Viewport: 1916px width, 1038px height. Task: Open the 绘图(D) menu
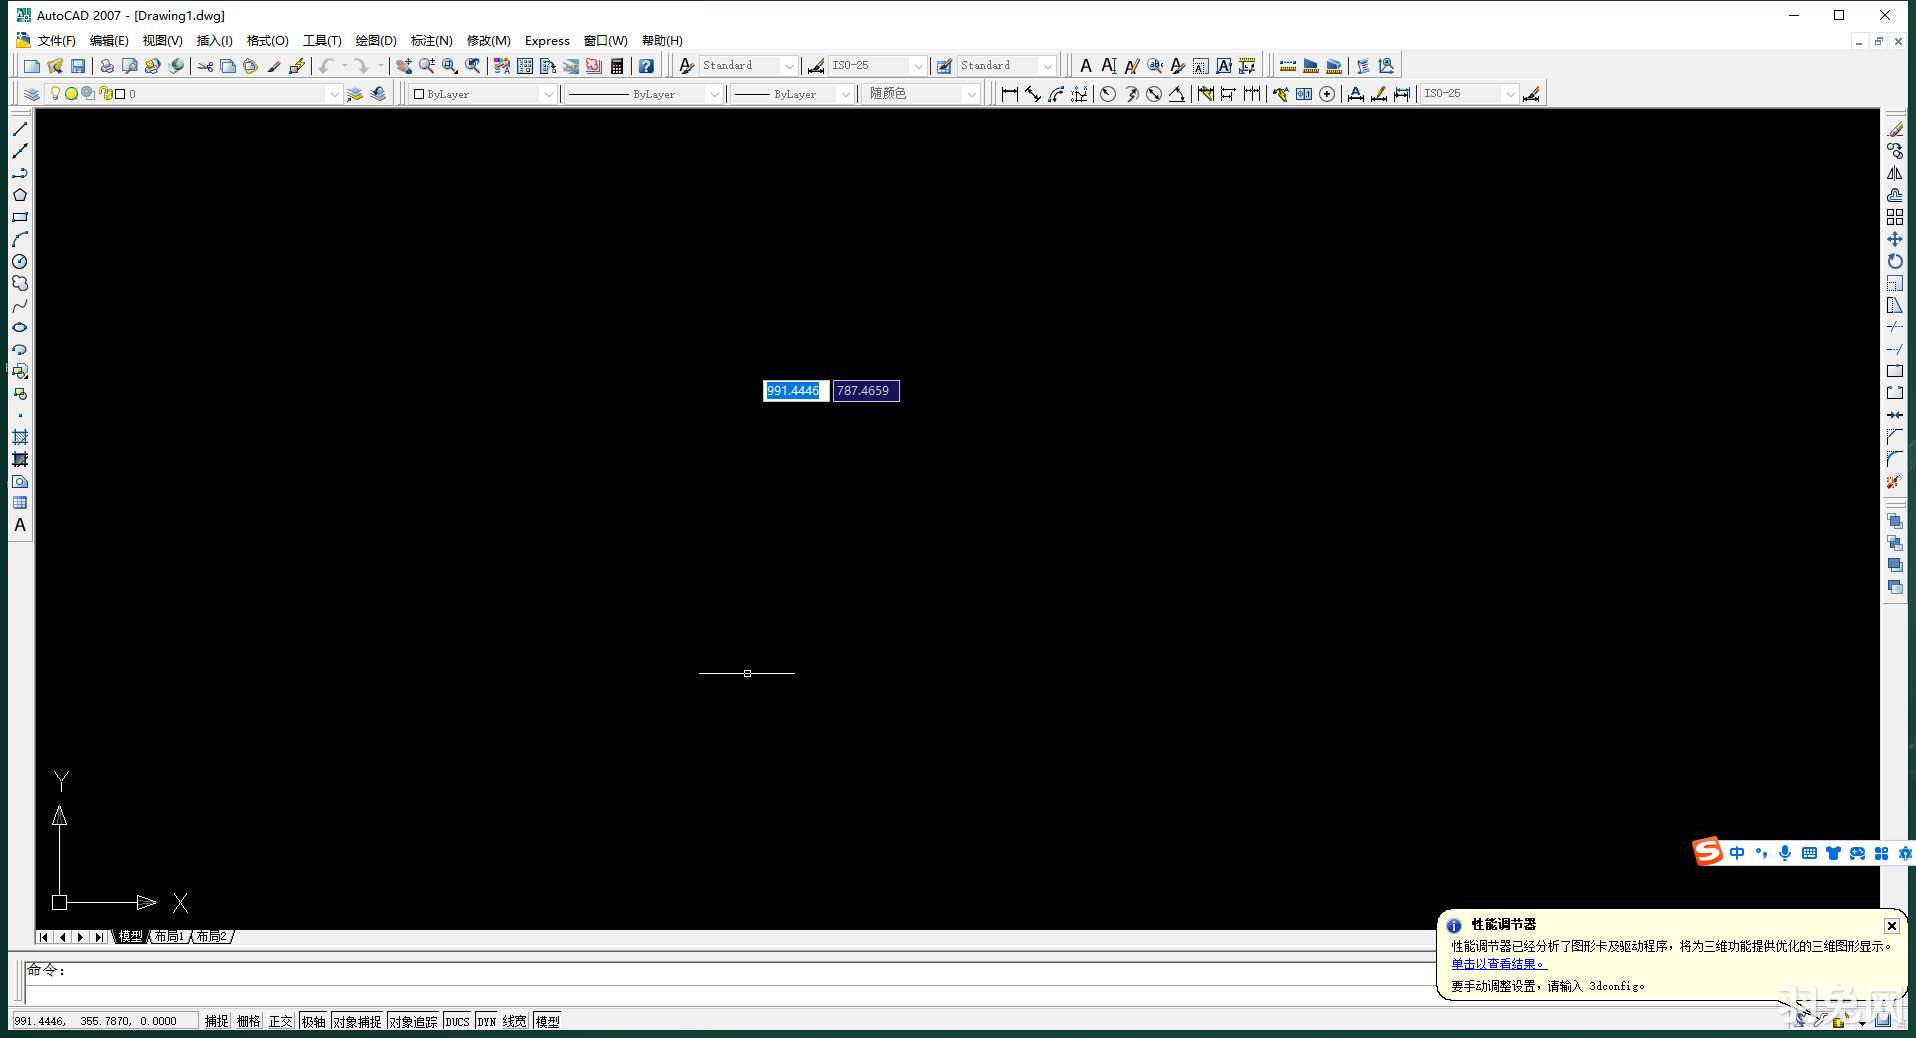[x=376, y=41]
